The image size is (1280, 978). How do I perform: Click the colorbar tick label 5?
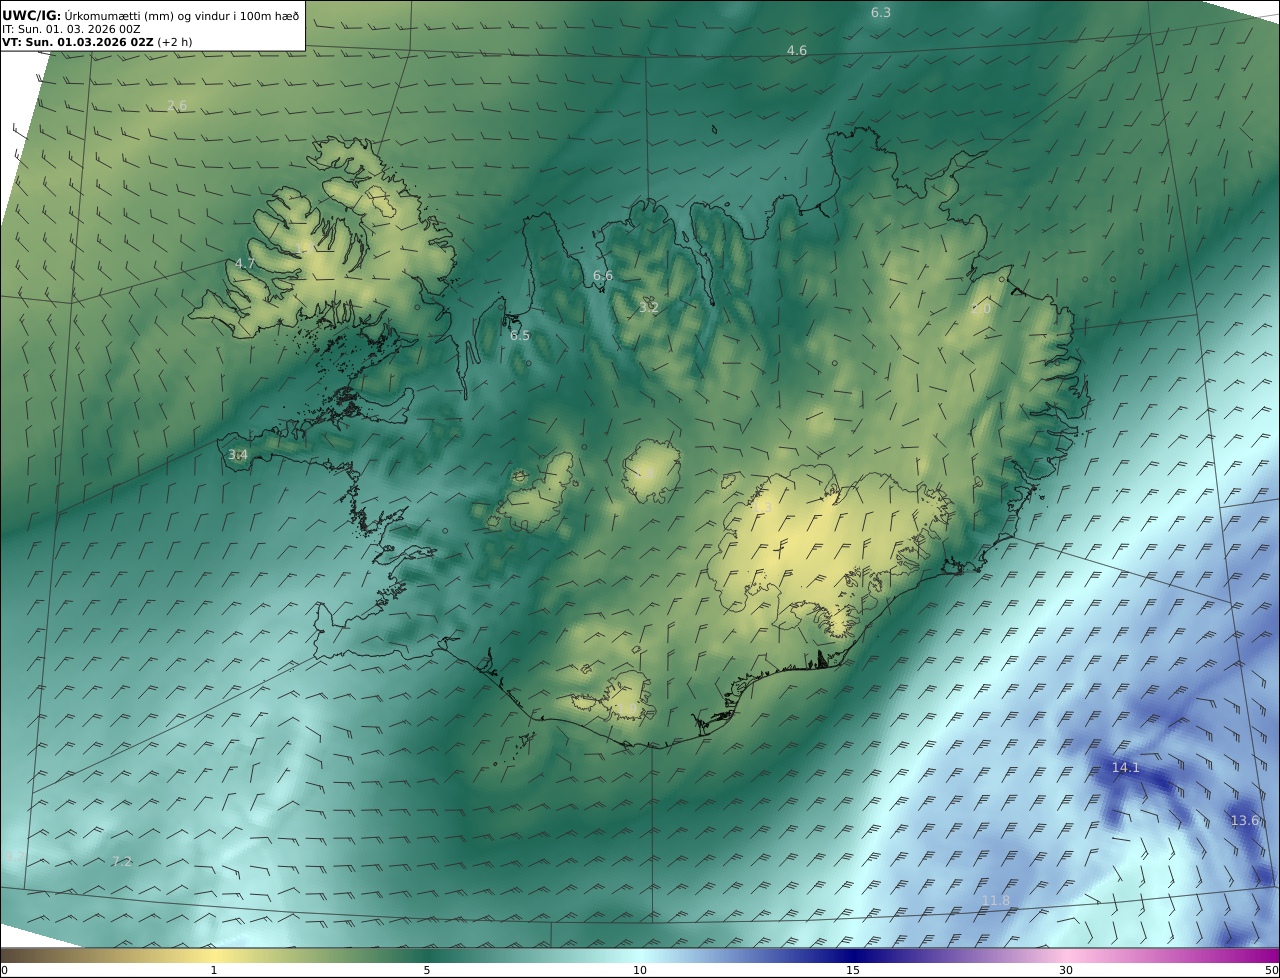[x=427, y=970]
